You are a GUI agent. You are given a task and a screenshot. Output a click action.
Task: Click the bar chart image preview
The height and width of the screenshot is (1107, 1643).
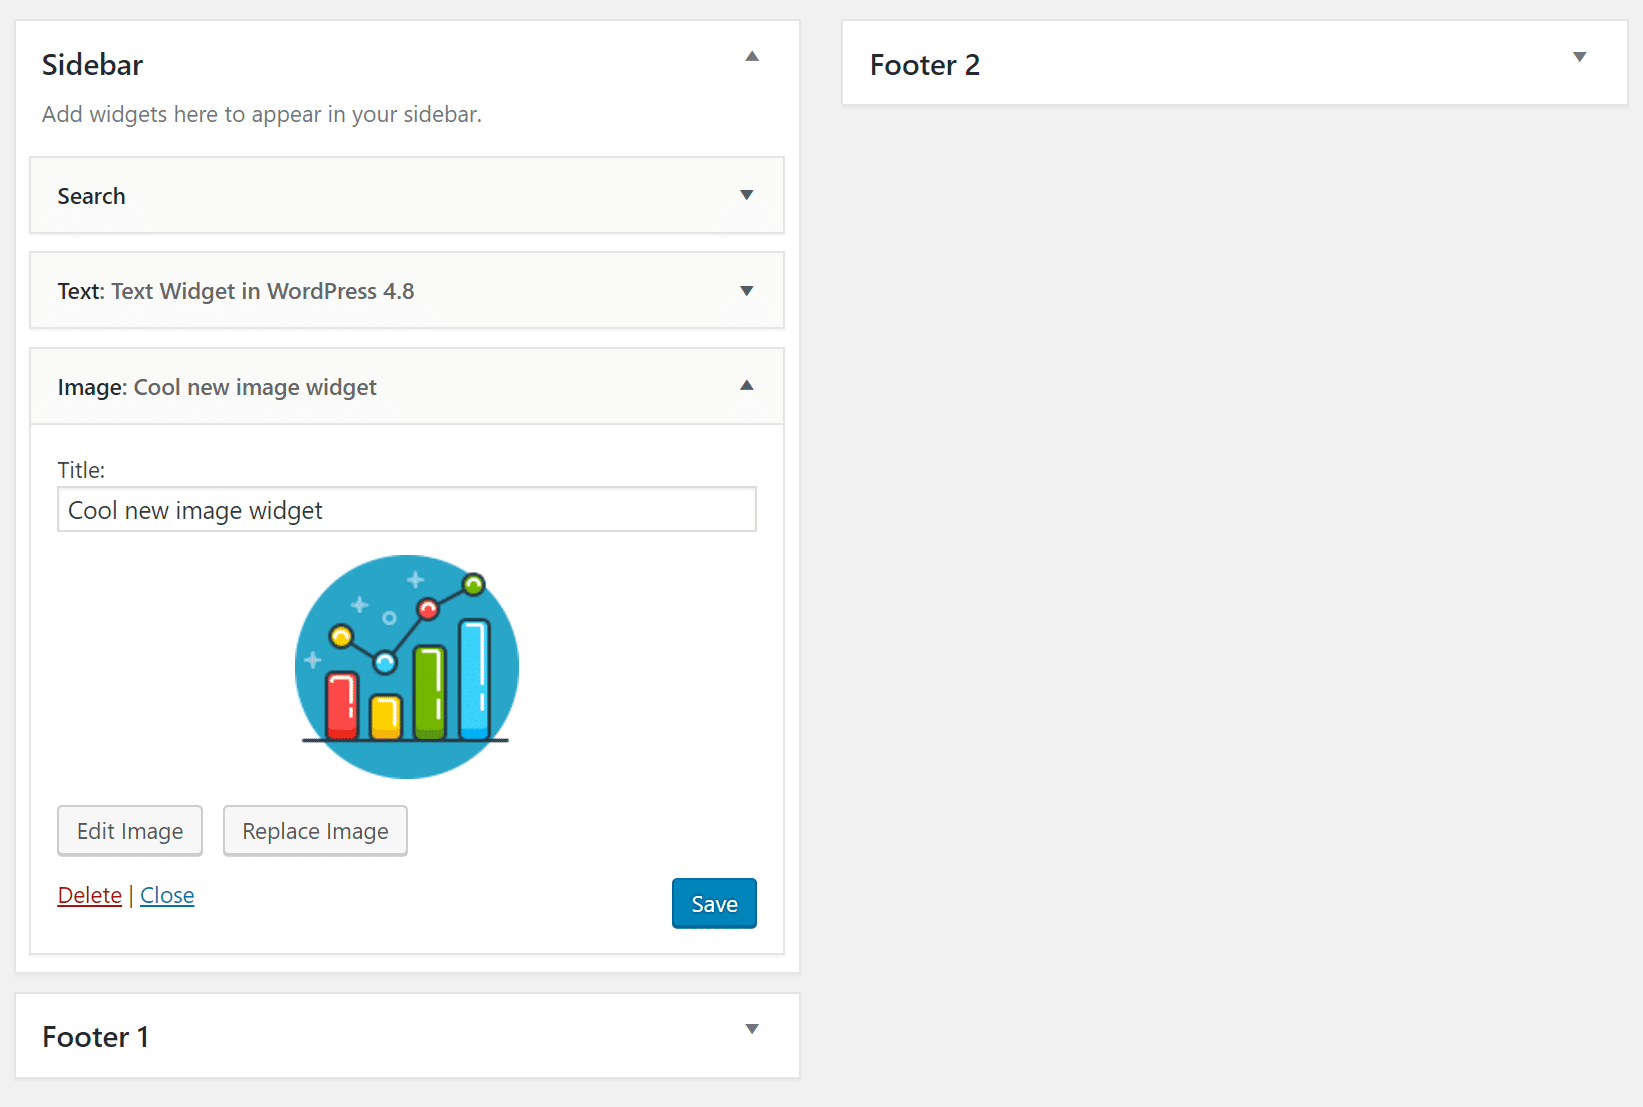click(x=406, y=665)
